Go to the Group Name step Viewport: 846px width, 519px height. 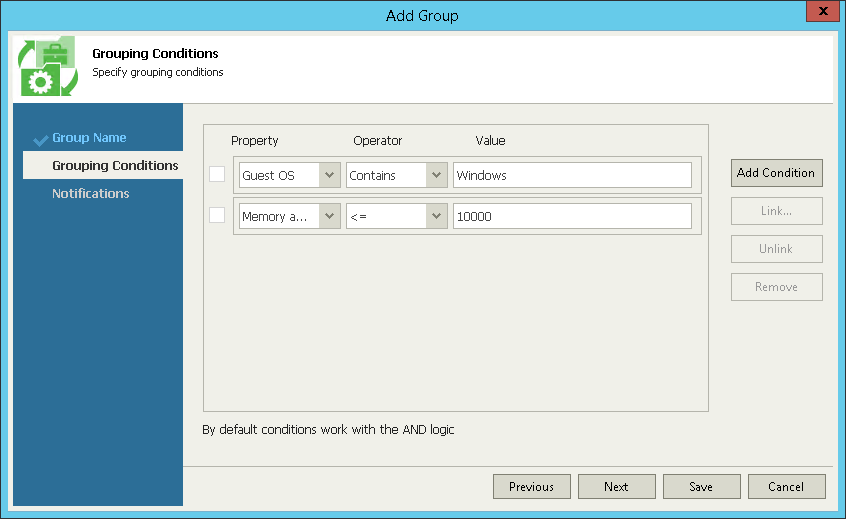pyautogui.click(x=89, y=138)
